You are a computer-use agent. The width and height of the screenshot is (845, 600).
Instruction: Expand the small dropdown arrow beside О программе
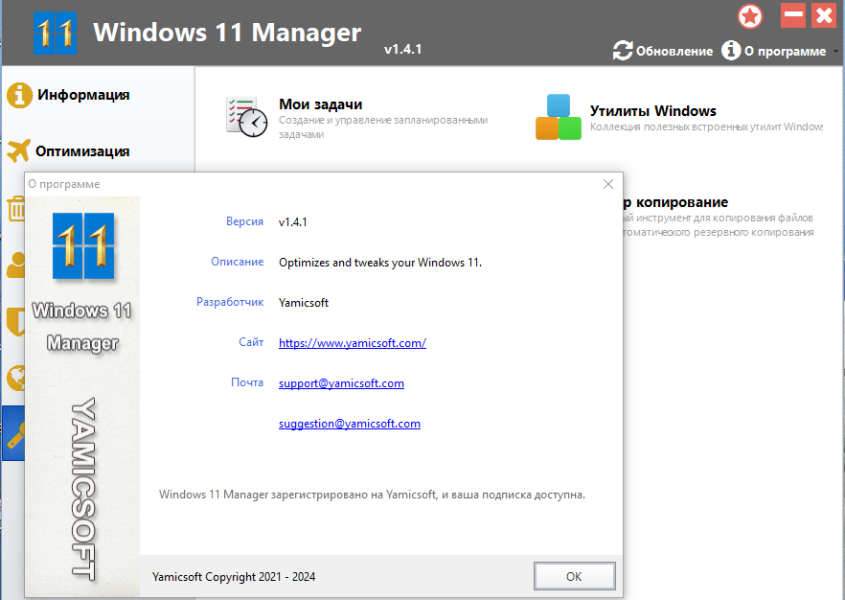coord(835,51)
